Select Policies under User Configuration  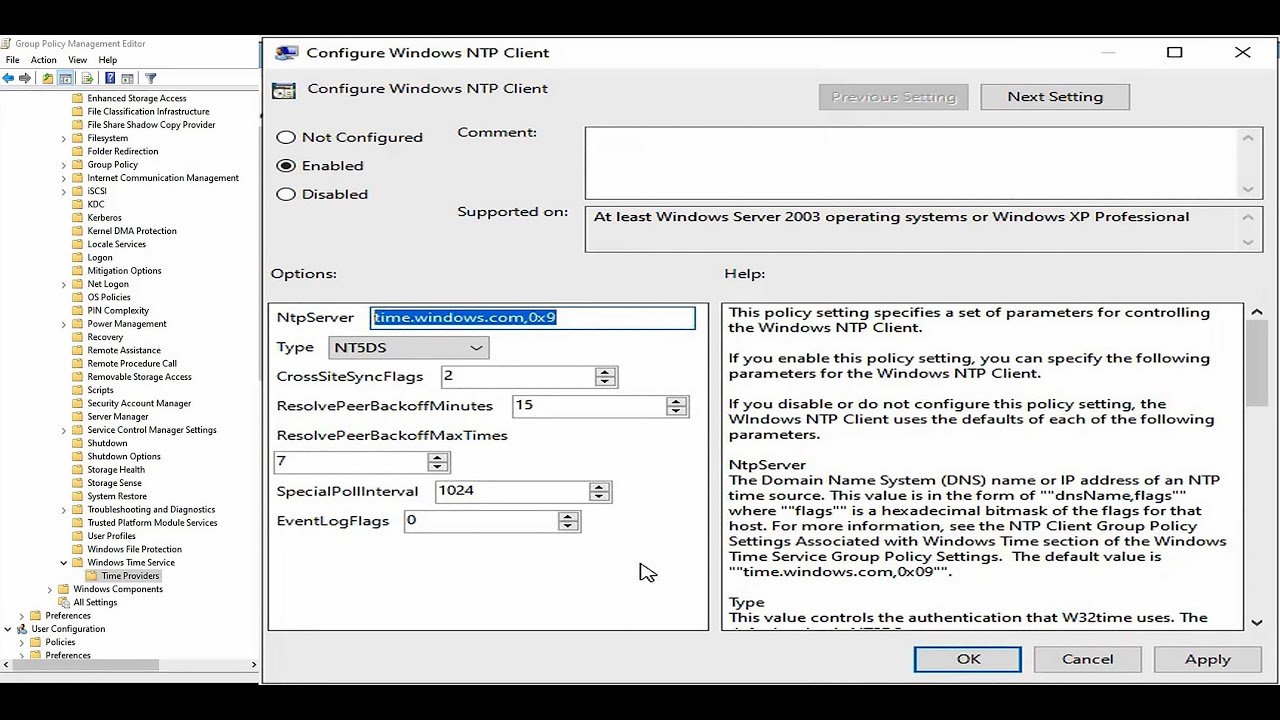(60, 642)
